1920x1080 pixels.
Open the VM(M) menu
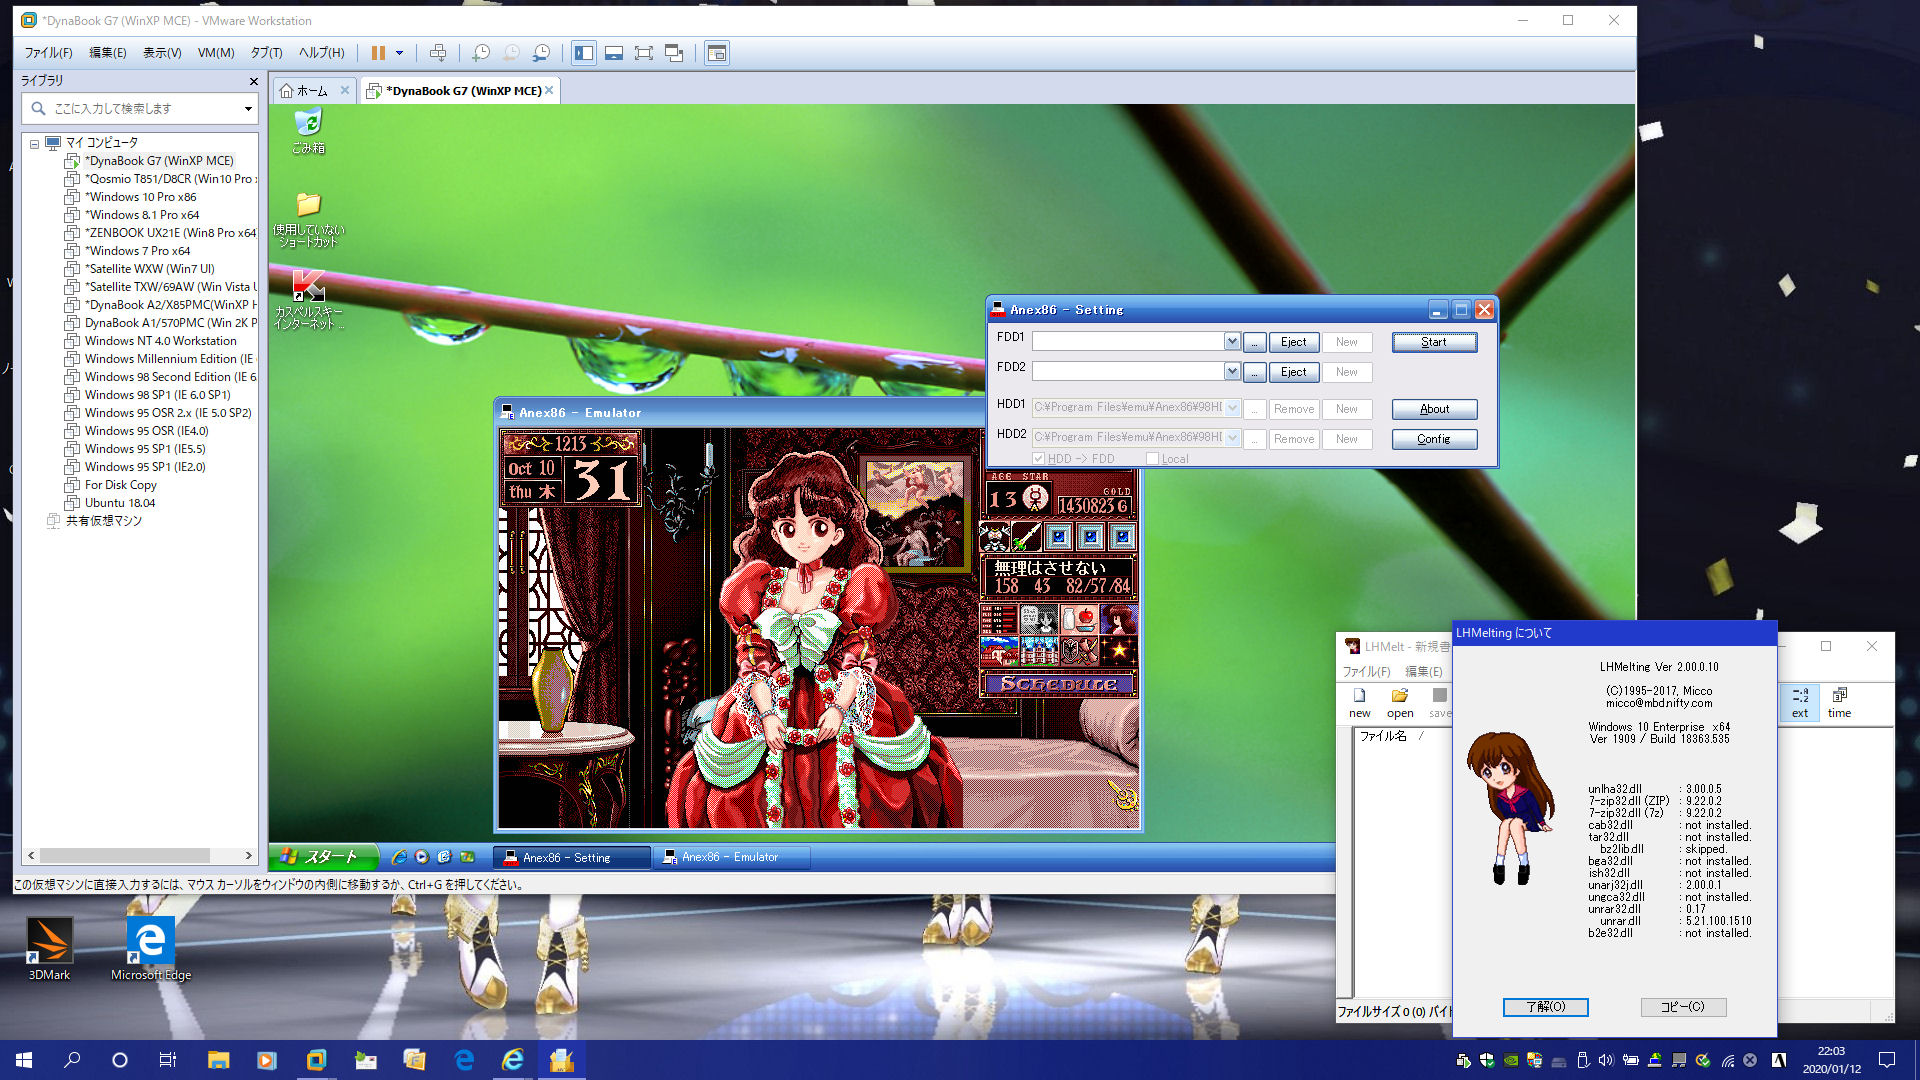point(216,53)
